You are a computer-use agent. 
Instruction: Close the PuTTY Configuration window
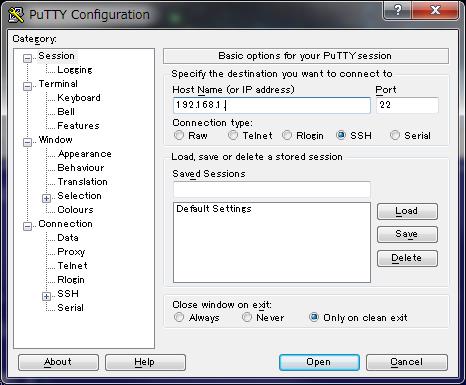tap(435, 10)
